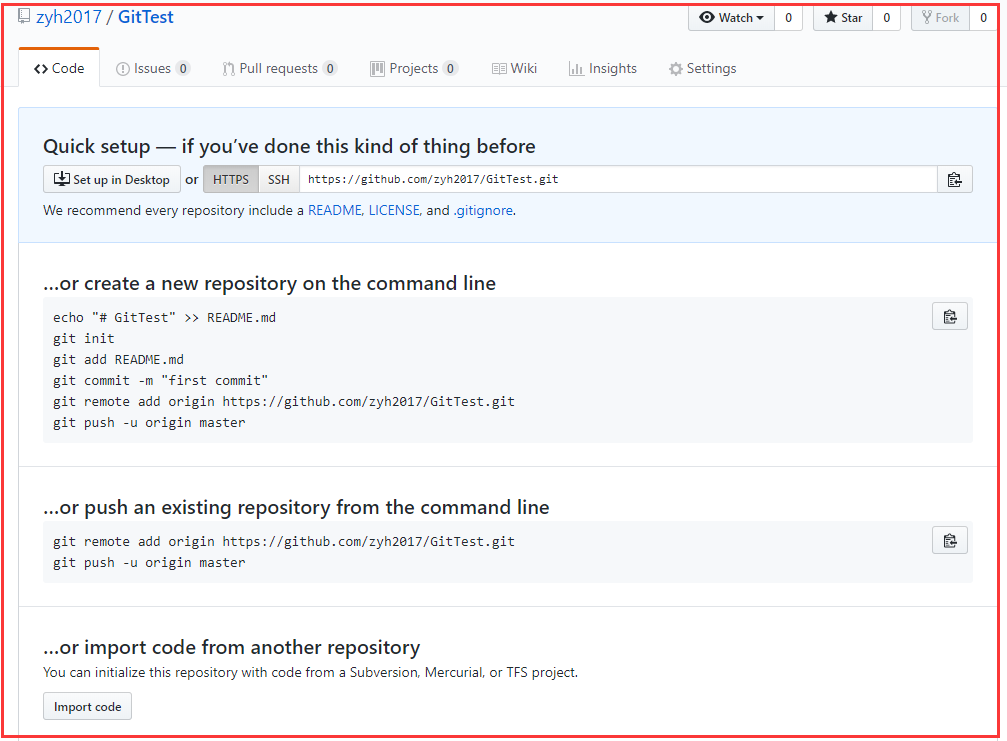
Task: Click the repository book icon beside zyh2017
Action: [x=24, y=15]
